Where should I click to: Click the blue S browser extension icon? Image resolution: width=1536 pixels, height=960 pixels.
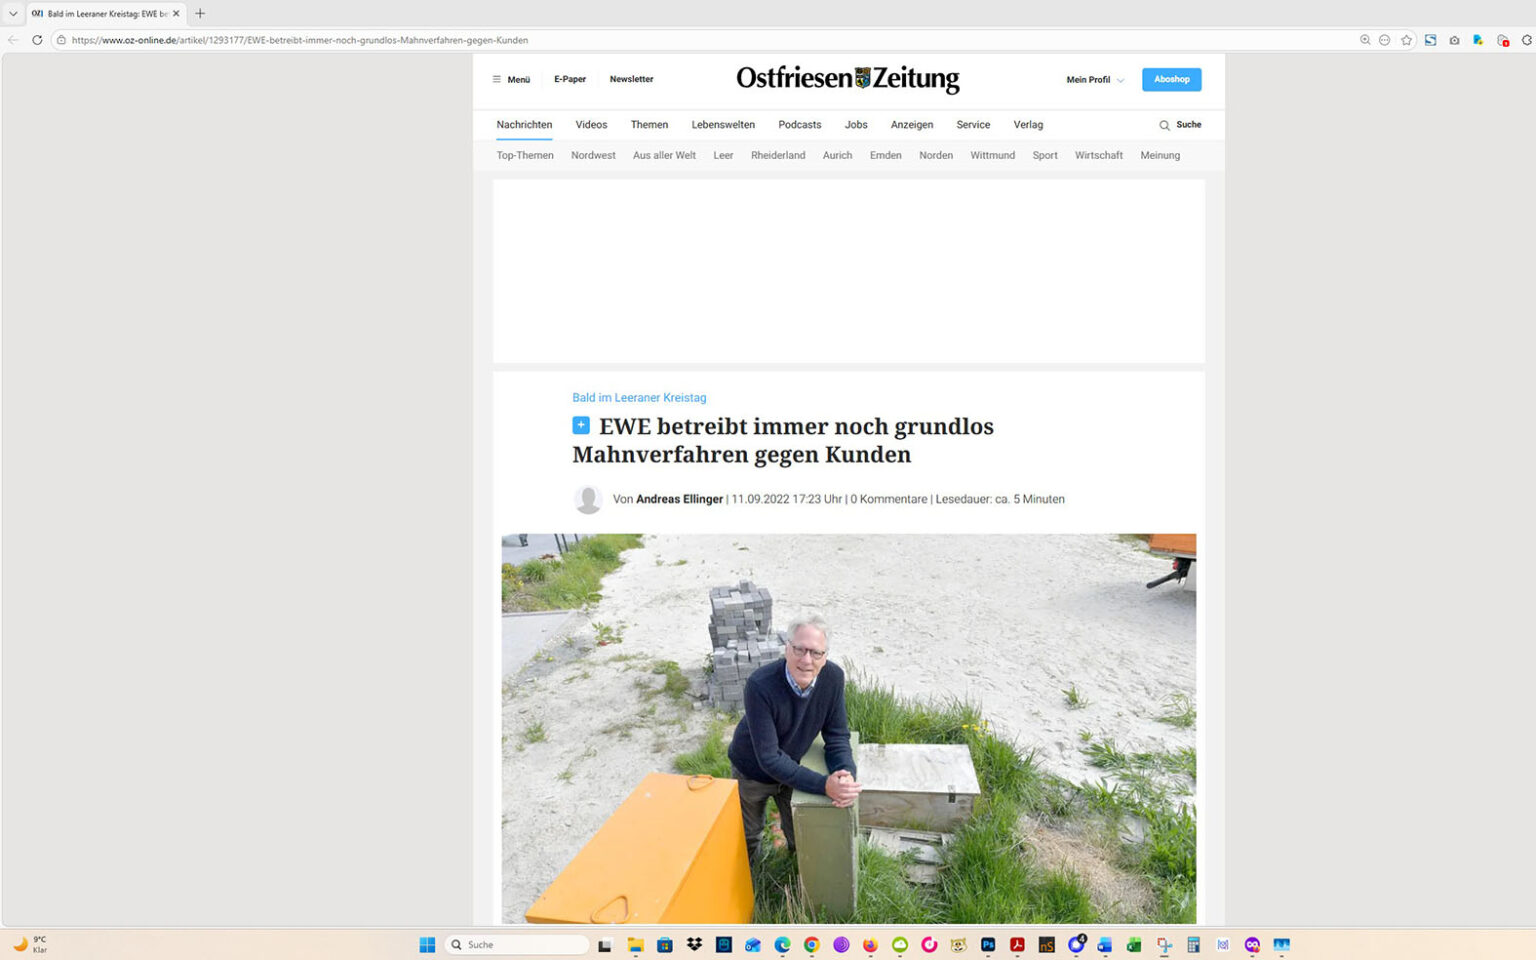click(x=1430, y=40)
